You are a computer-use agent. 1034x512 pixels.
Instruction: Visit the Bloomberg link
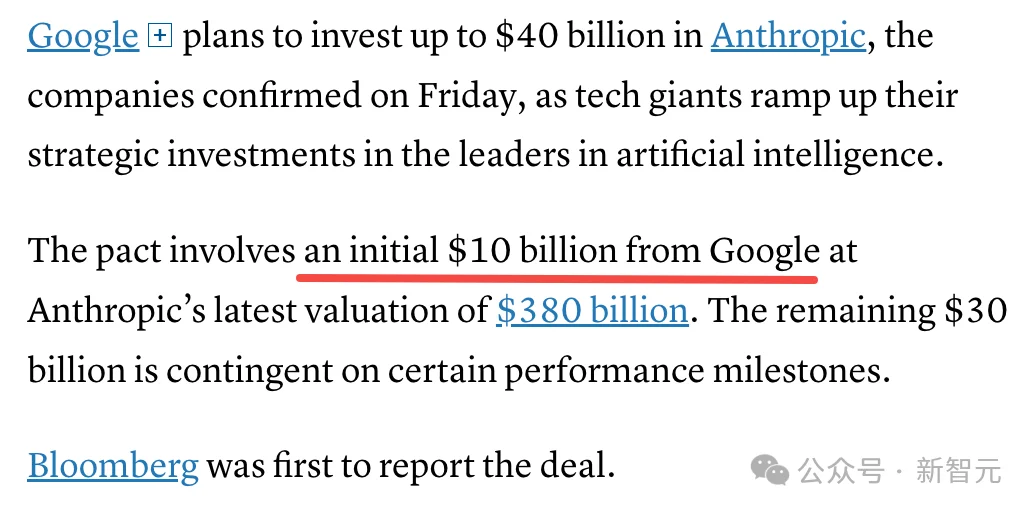[x=112, y=465]
